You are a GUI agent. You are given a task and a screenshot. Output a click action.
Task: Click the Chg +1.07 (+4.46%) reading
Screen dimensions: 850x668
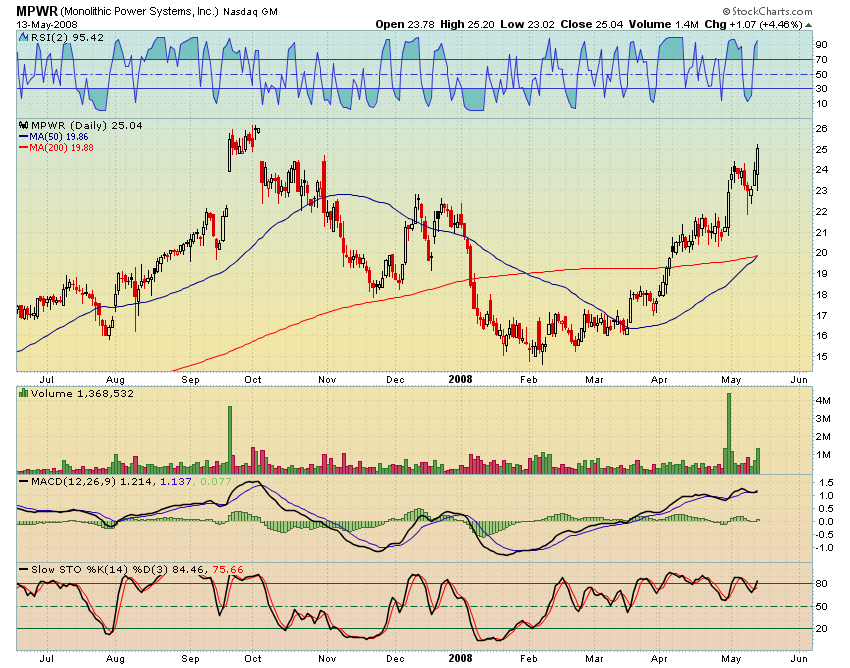753,24
